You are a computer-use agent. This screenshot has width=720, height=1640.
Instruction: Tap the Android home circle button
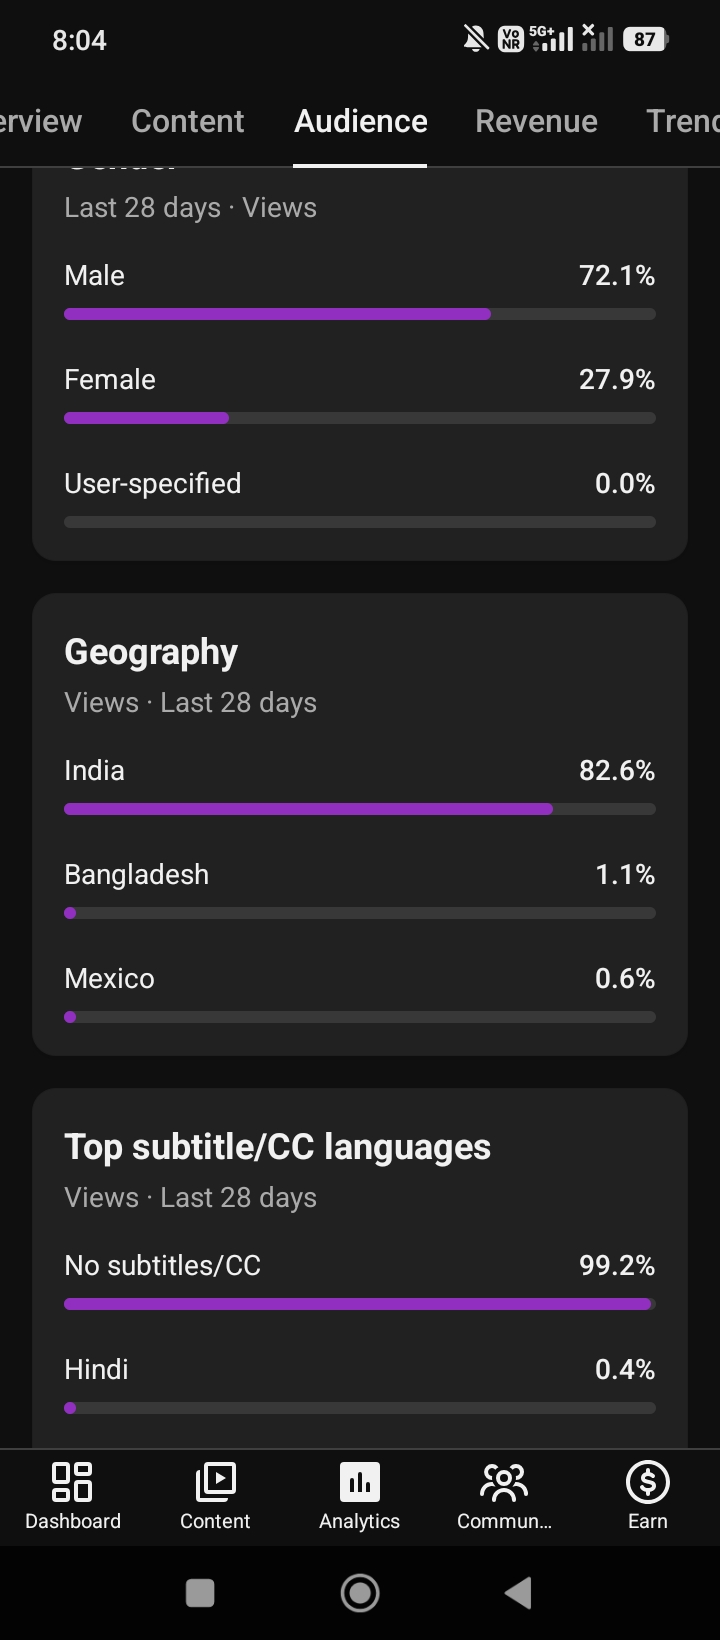[360, 1593]
